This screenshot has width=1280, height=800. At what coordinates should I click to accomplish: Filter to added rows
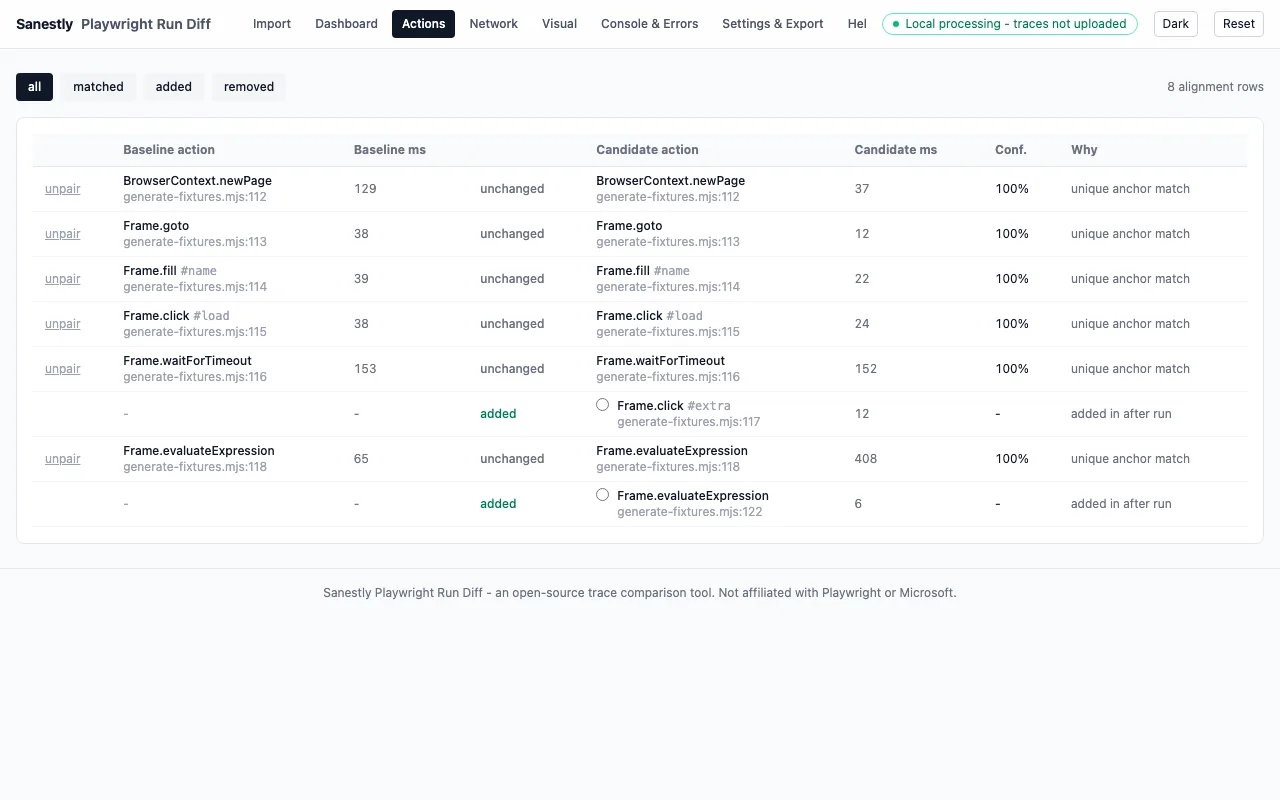tap(174, 87)
